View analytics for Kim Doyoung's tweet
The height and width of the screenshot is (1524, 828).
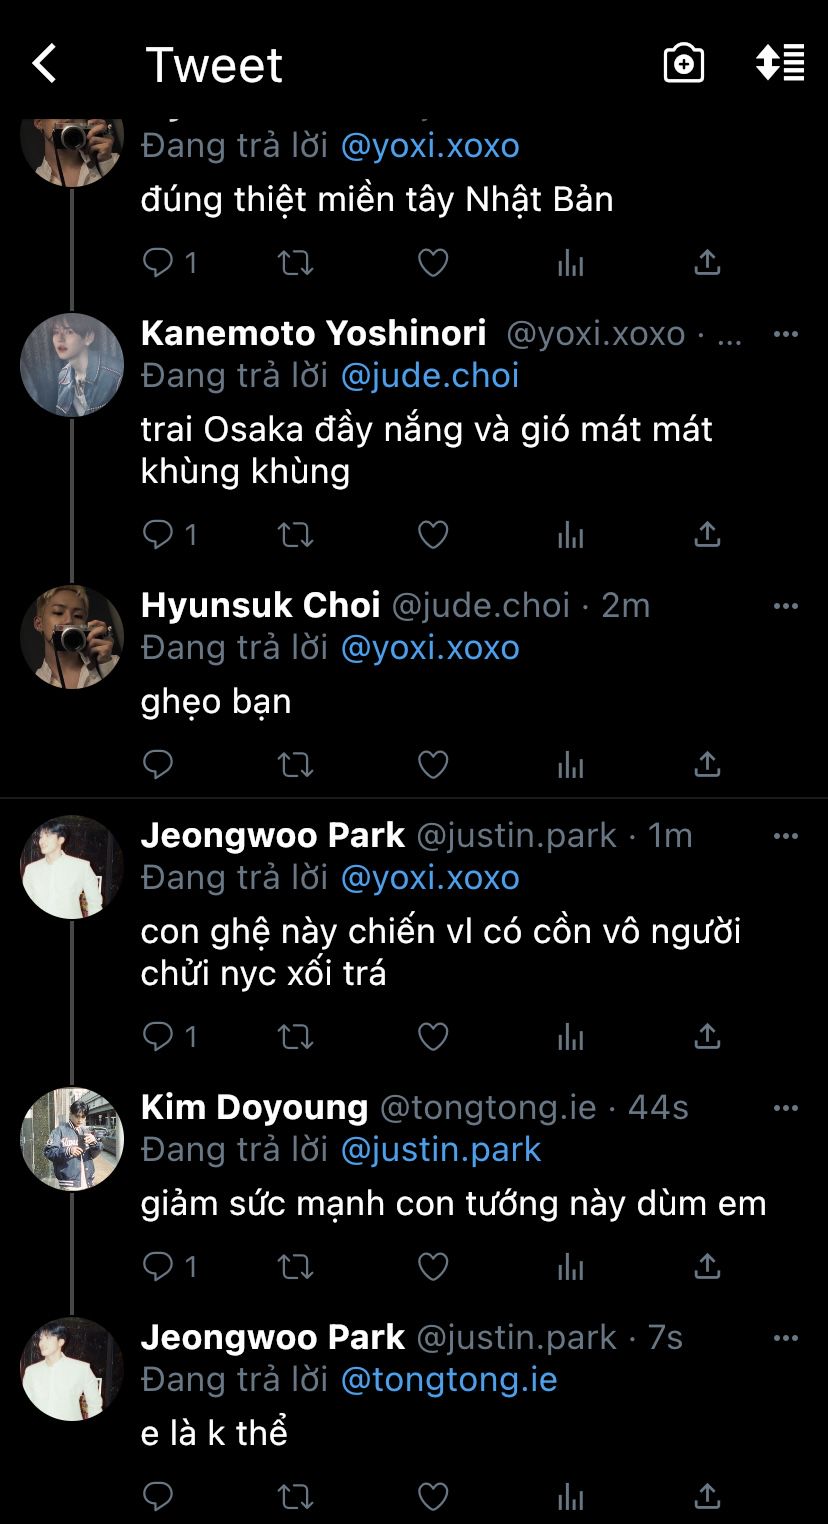point(571,1267)
